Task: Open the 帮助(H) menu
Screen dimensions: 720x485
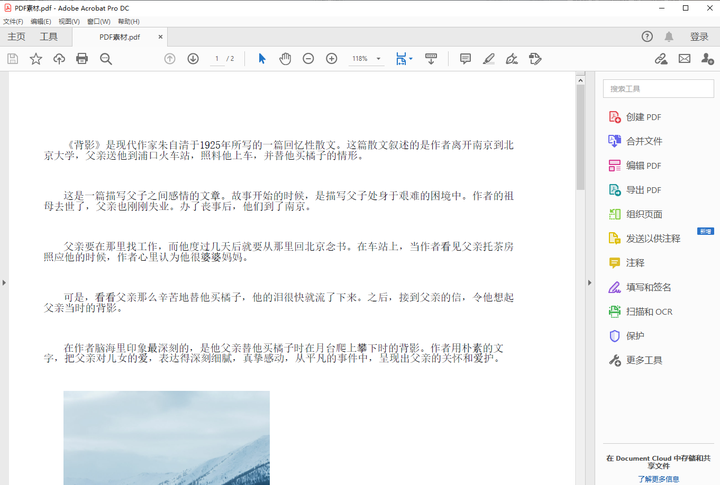Action: click(129, 22)
